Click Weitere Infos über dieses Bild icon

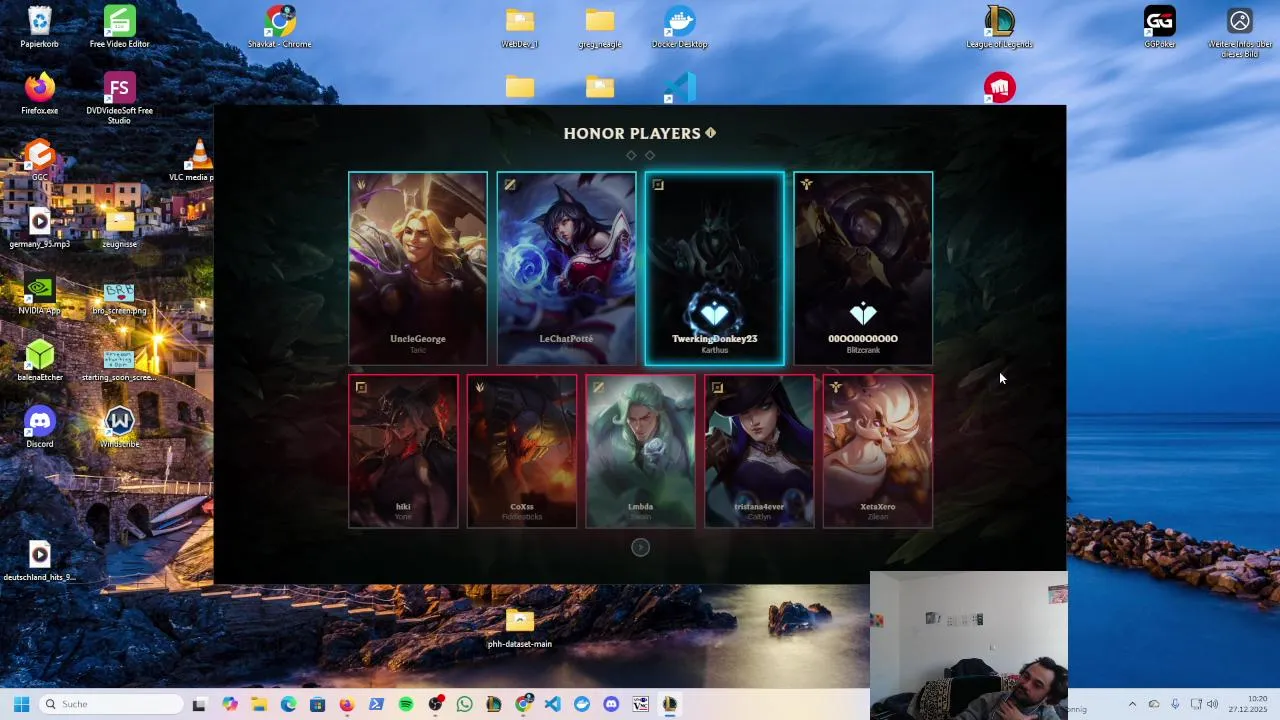(1240, 32)
